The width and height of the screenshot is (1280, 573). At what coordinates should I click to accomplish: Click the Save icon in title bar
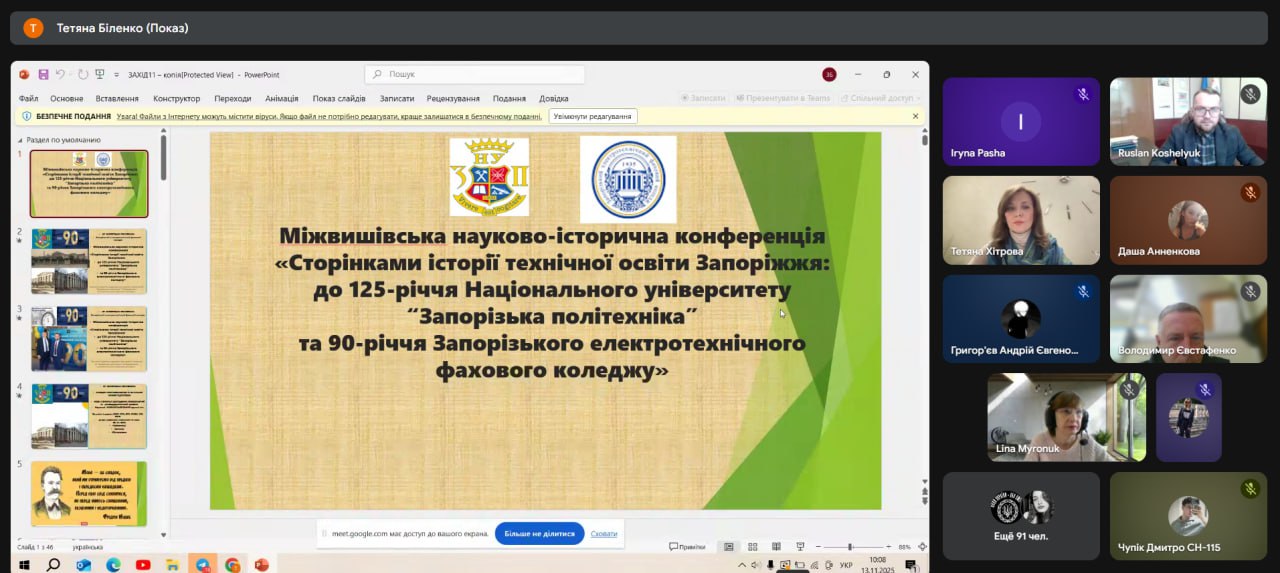(43, 75)
